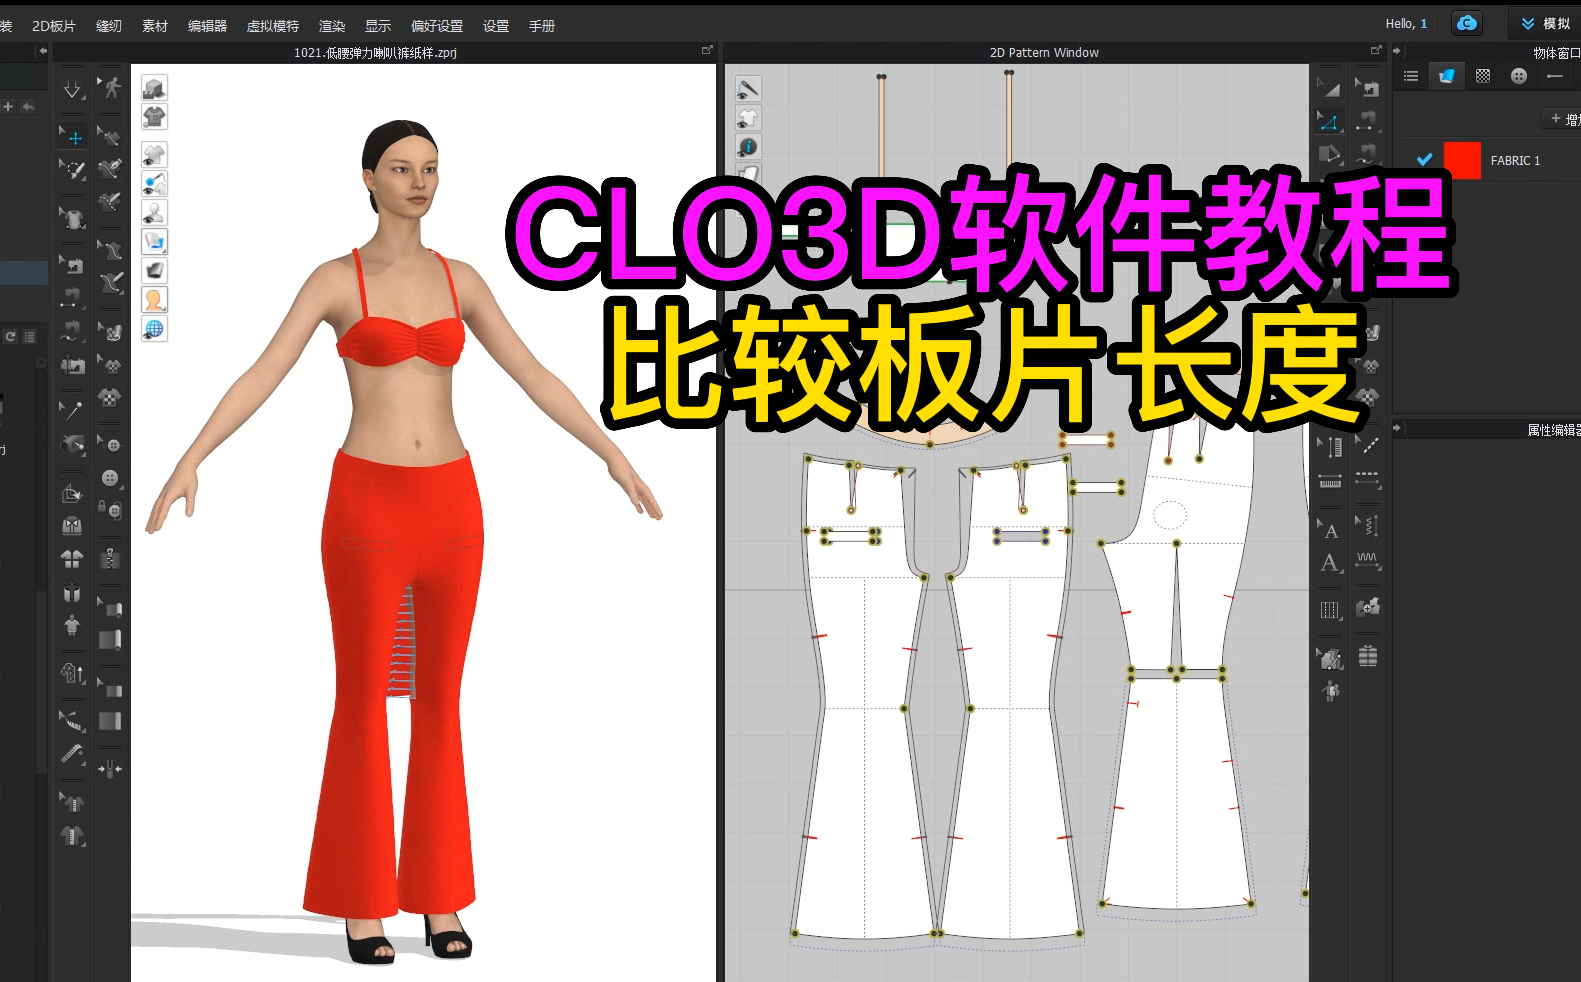This screenshot has height=982, width=1581.
Task: Click the seam tape grid icon in 2D toolbar
Action: click(1367, 656)
